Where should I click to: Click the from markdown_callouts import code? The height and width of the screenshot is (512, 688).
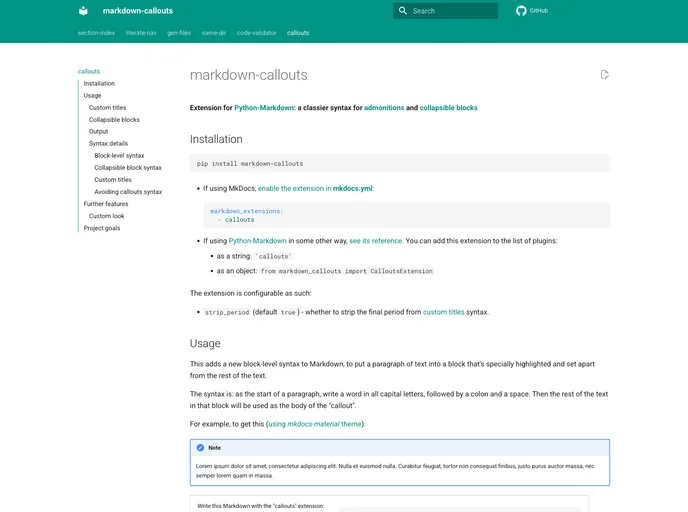347,271
